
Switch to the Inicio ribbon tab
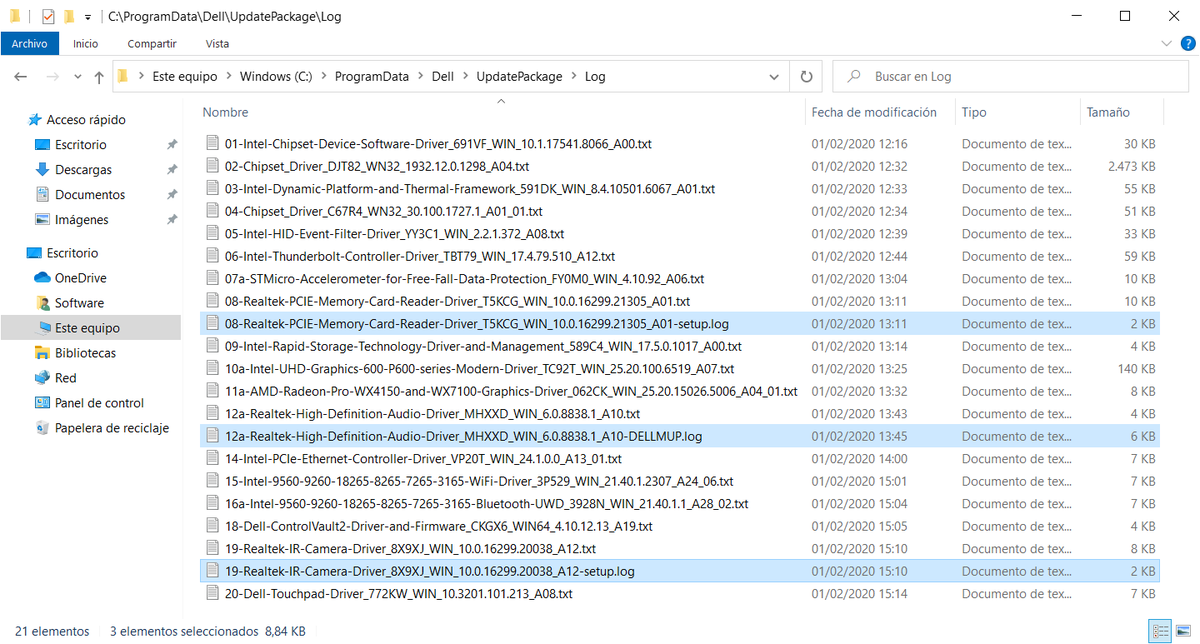(86, 44)
